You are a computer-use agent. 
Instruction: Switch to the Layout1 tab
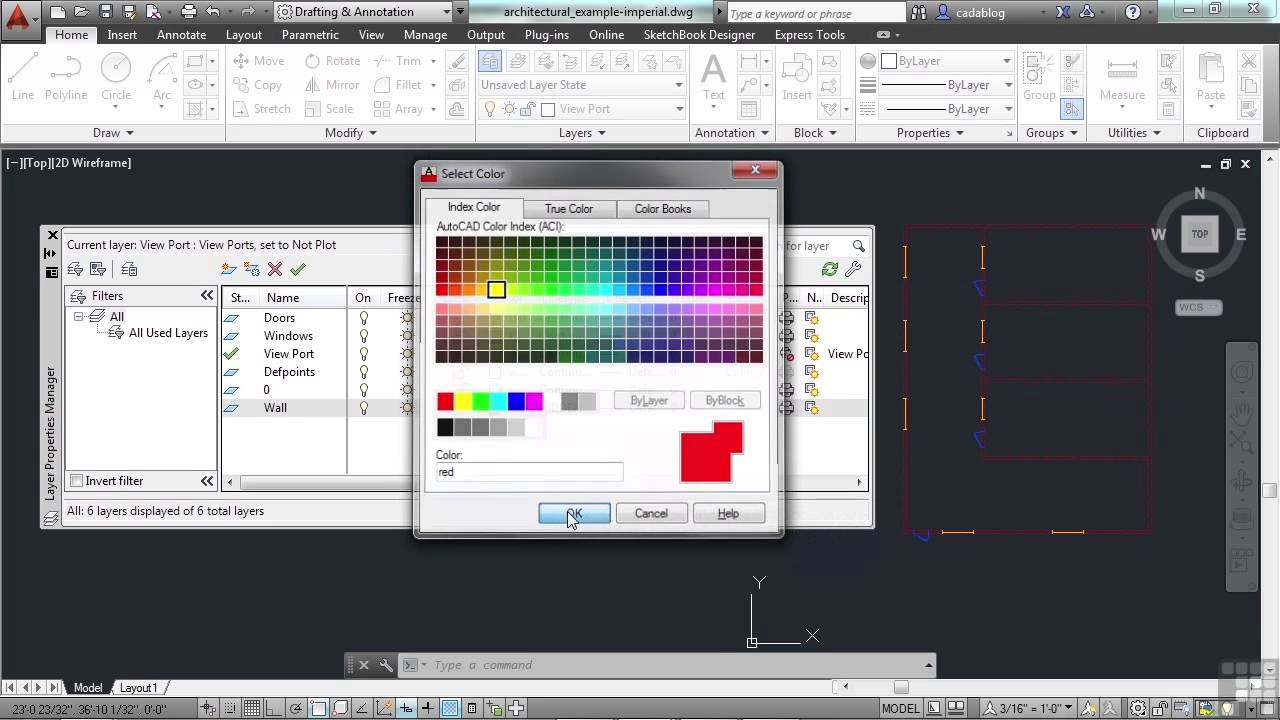(138, 688)
